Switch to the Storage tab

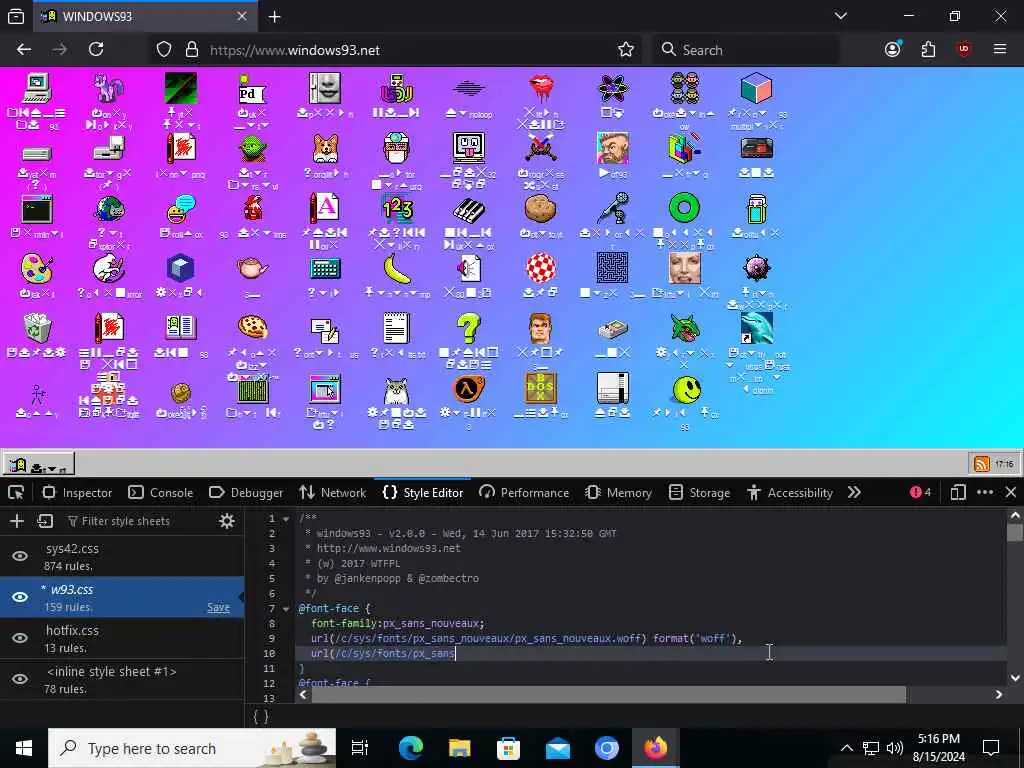(x=699, y=492)
